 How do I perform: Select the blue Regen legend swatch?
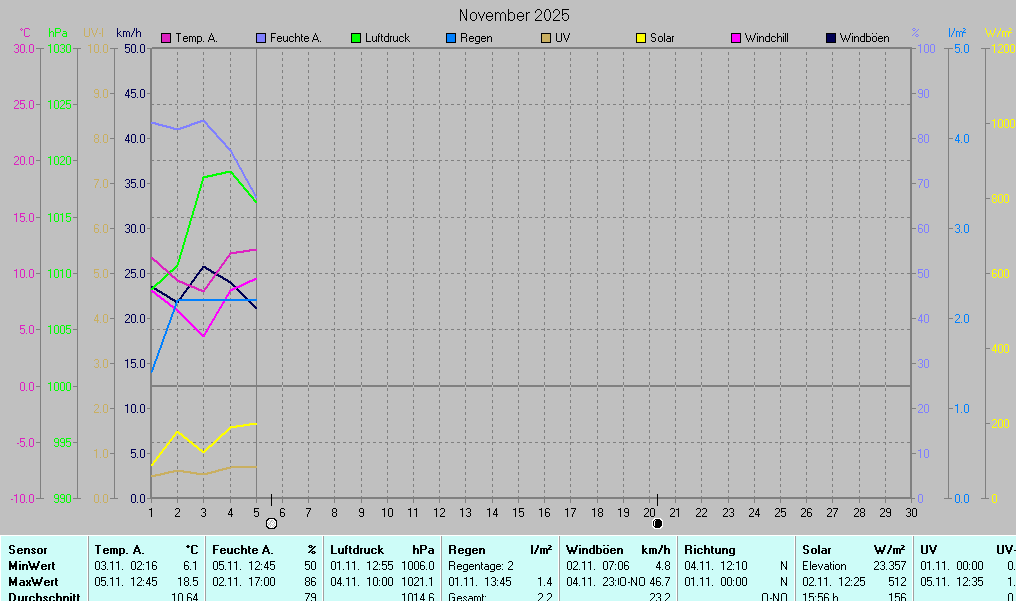[x=451, y=38]
